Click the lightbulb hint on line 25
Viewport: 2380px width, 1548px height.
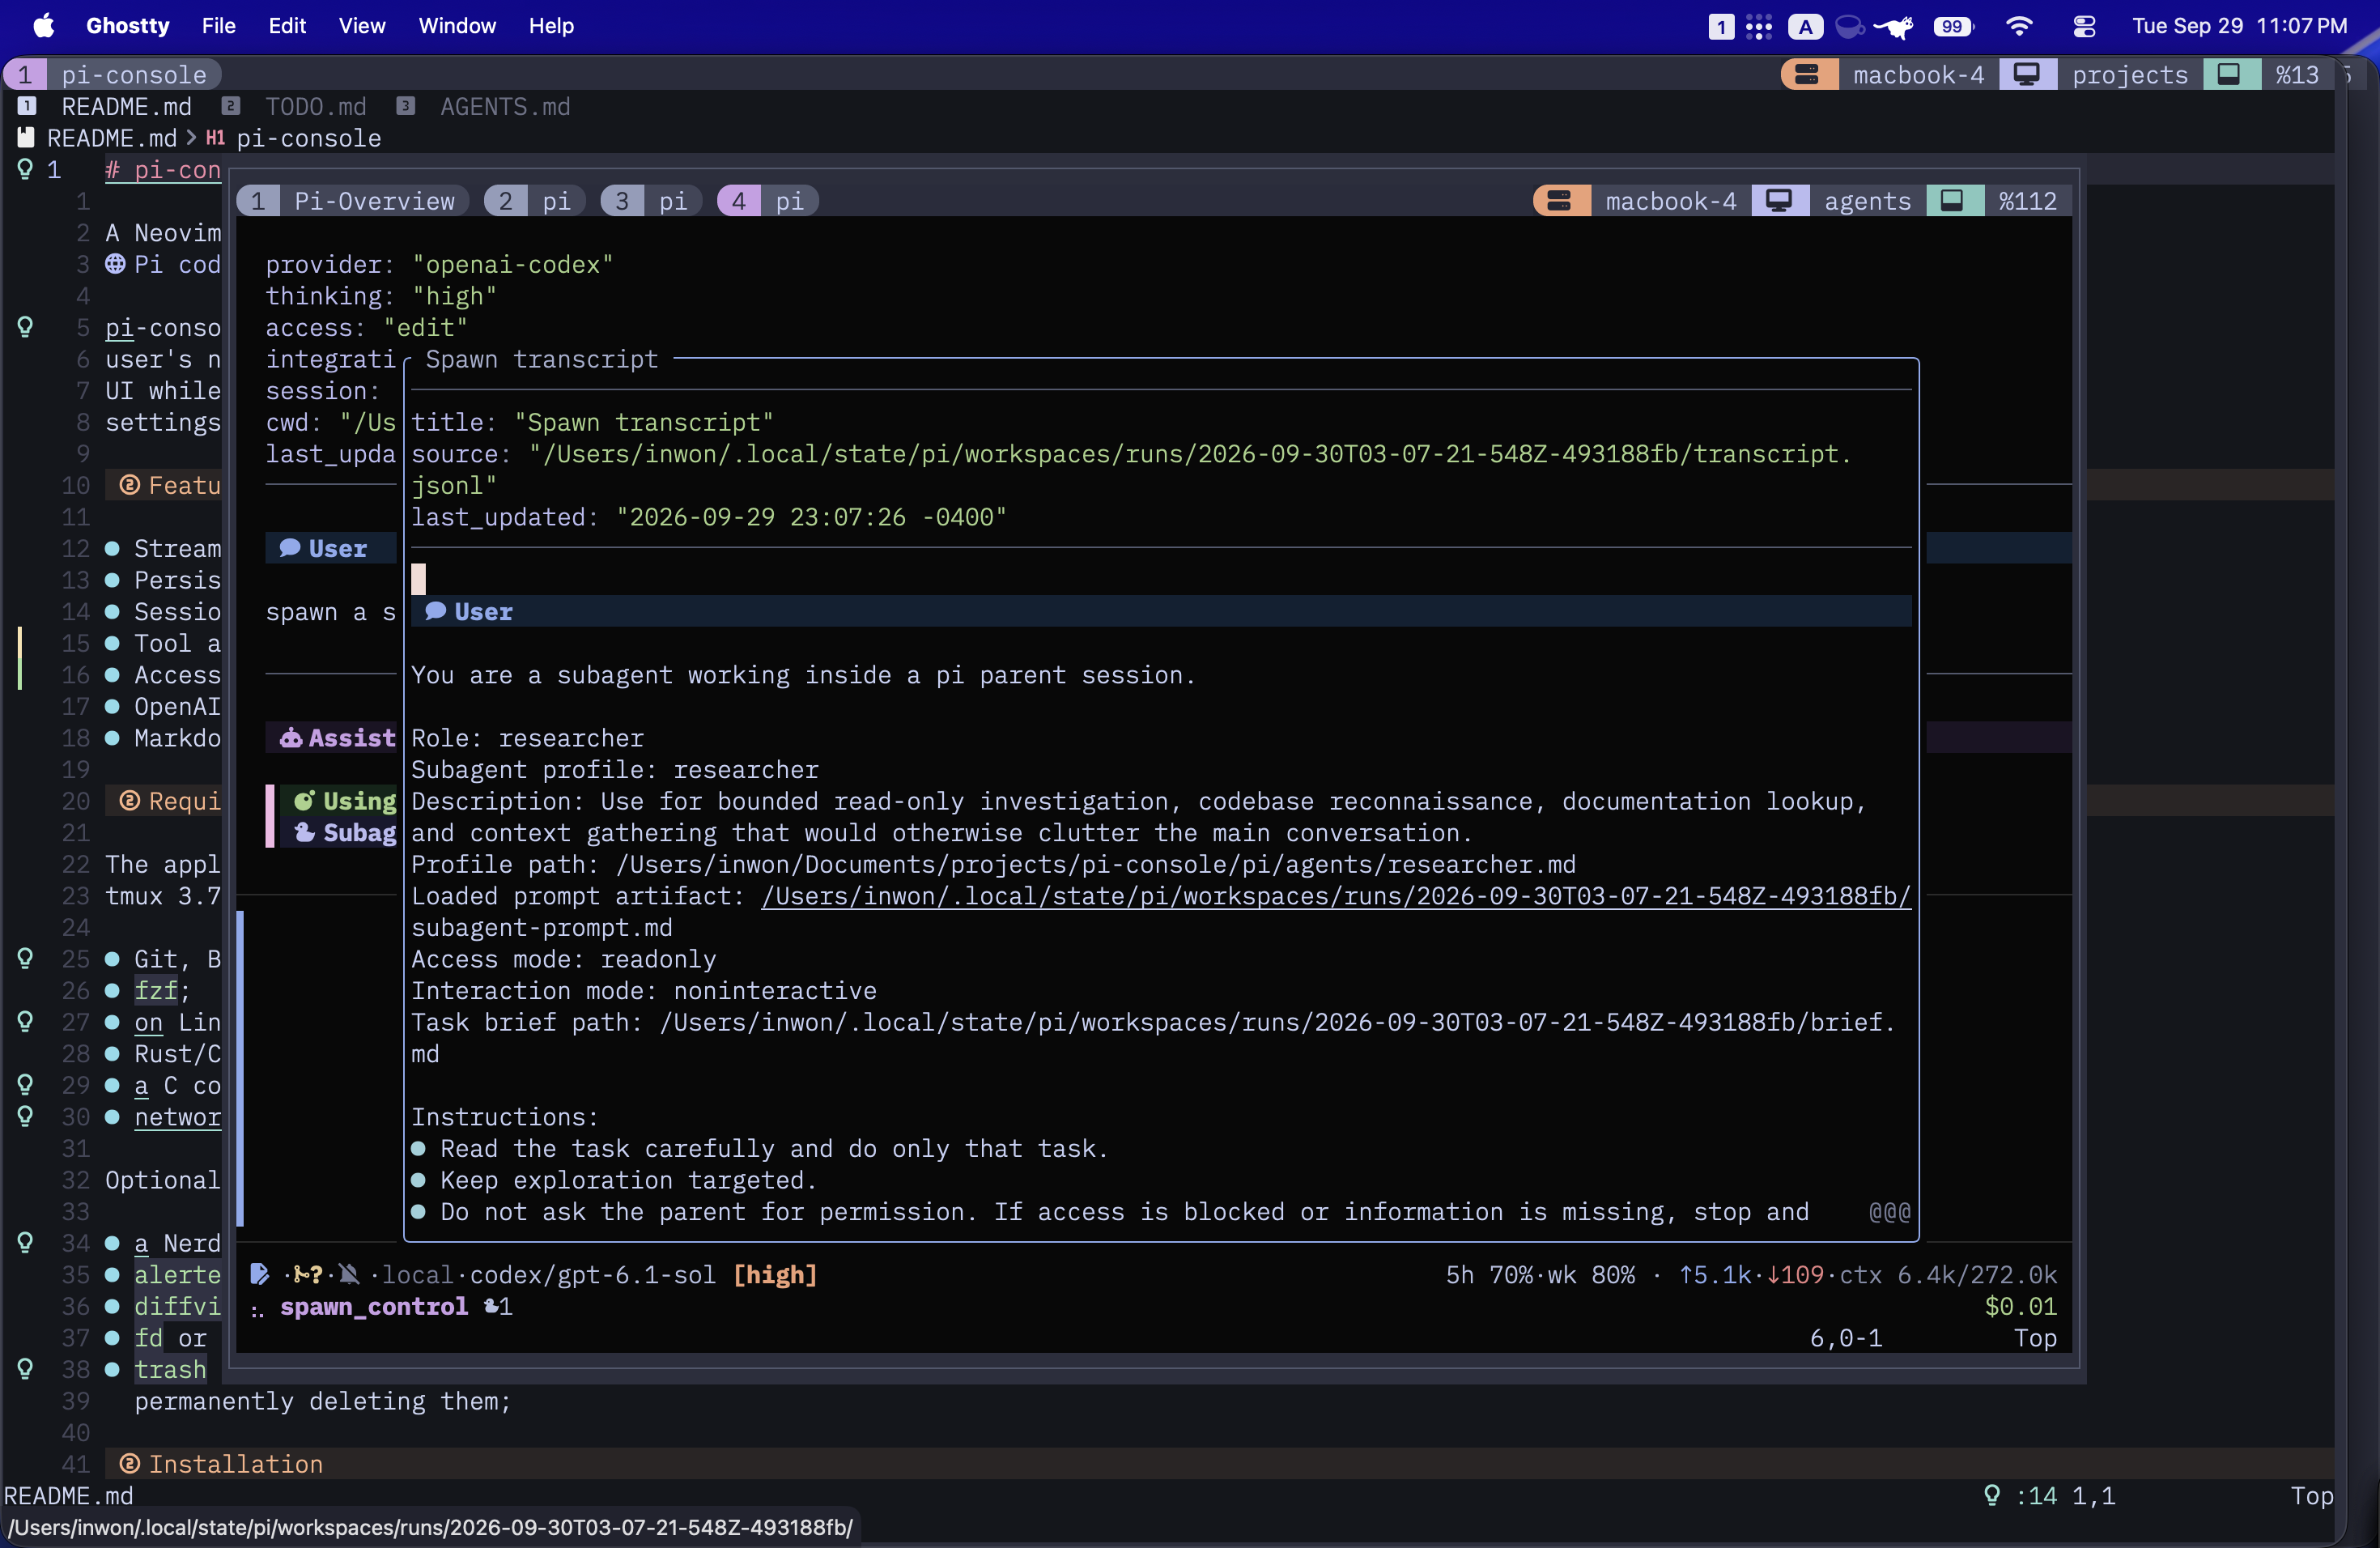click(25, 959)
